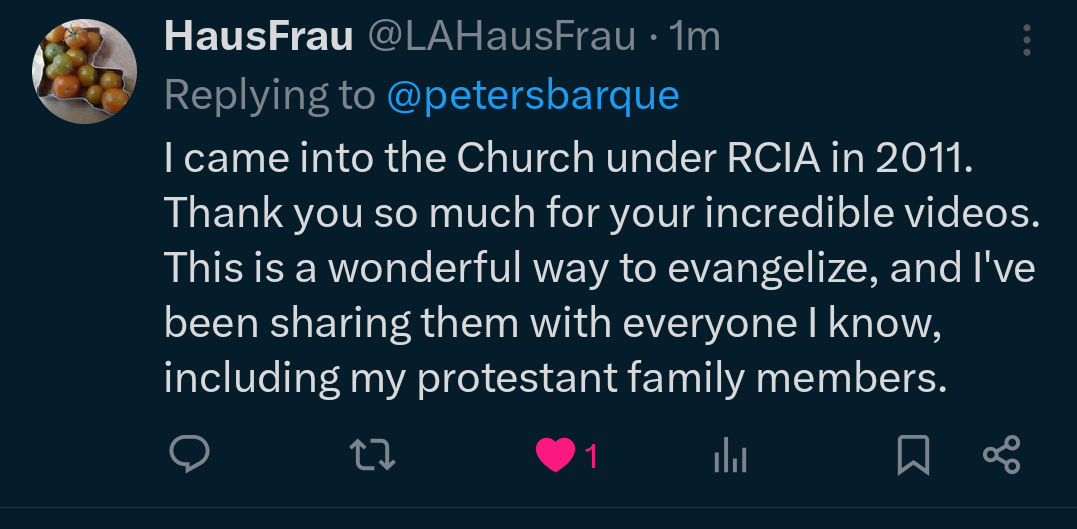Image resolution: width=1077 pixels, height=529 pixels.
Task: Click the 'RCIA in 2011' tweet line
Action: click(x=567, y=158)
